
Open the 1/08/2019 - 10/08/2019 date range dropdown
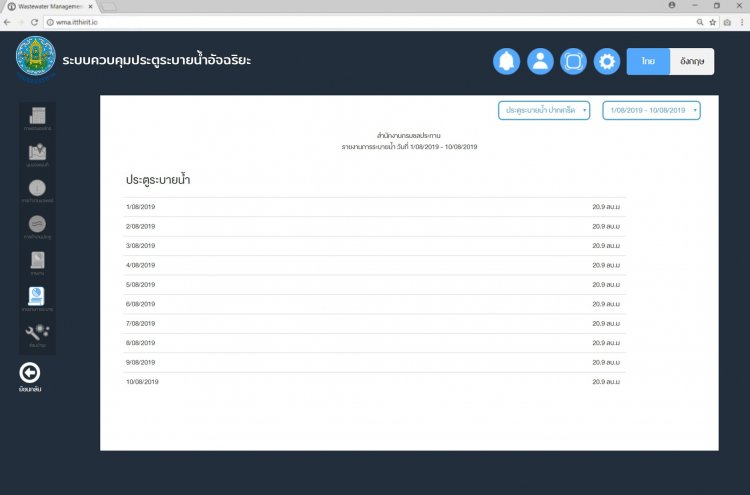[651, 110]
